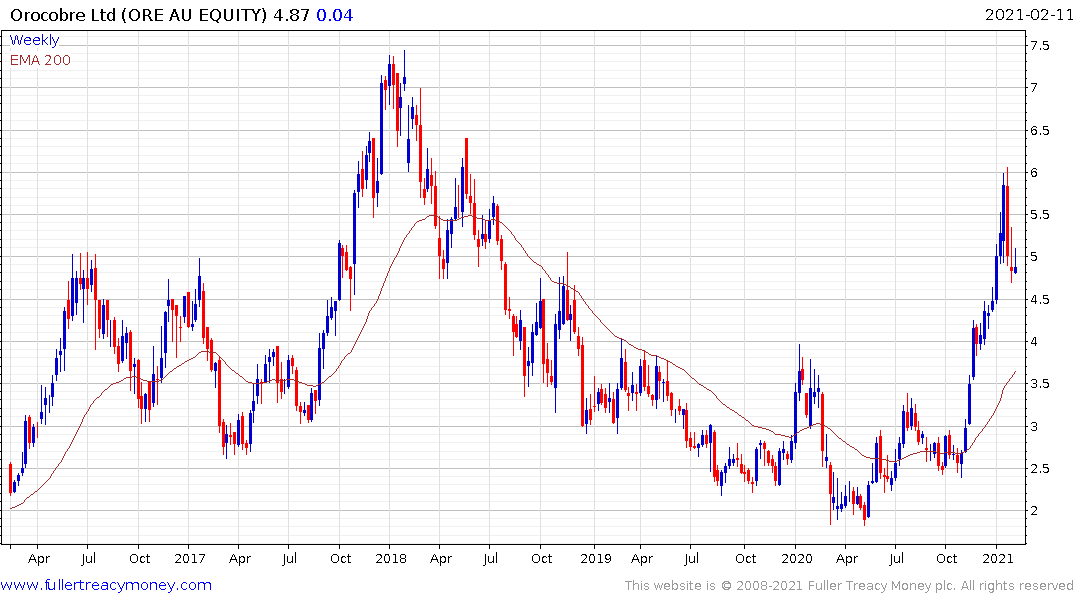Click the 2021 year axis label
1075x600 pixels.
pos(998,558)
